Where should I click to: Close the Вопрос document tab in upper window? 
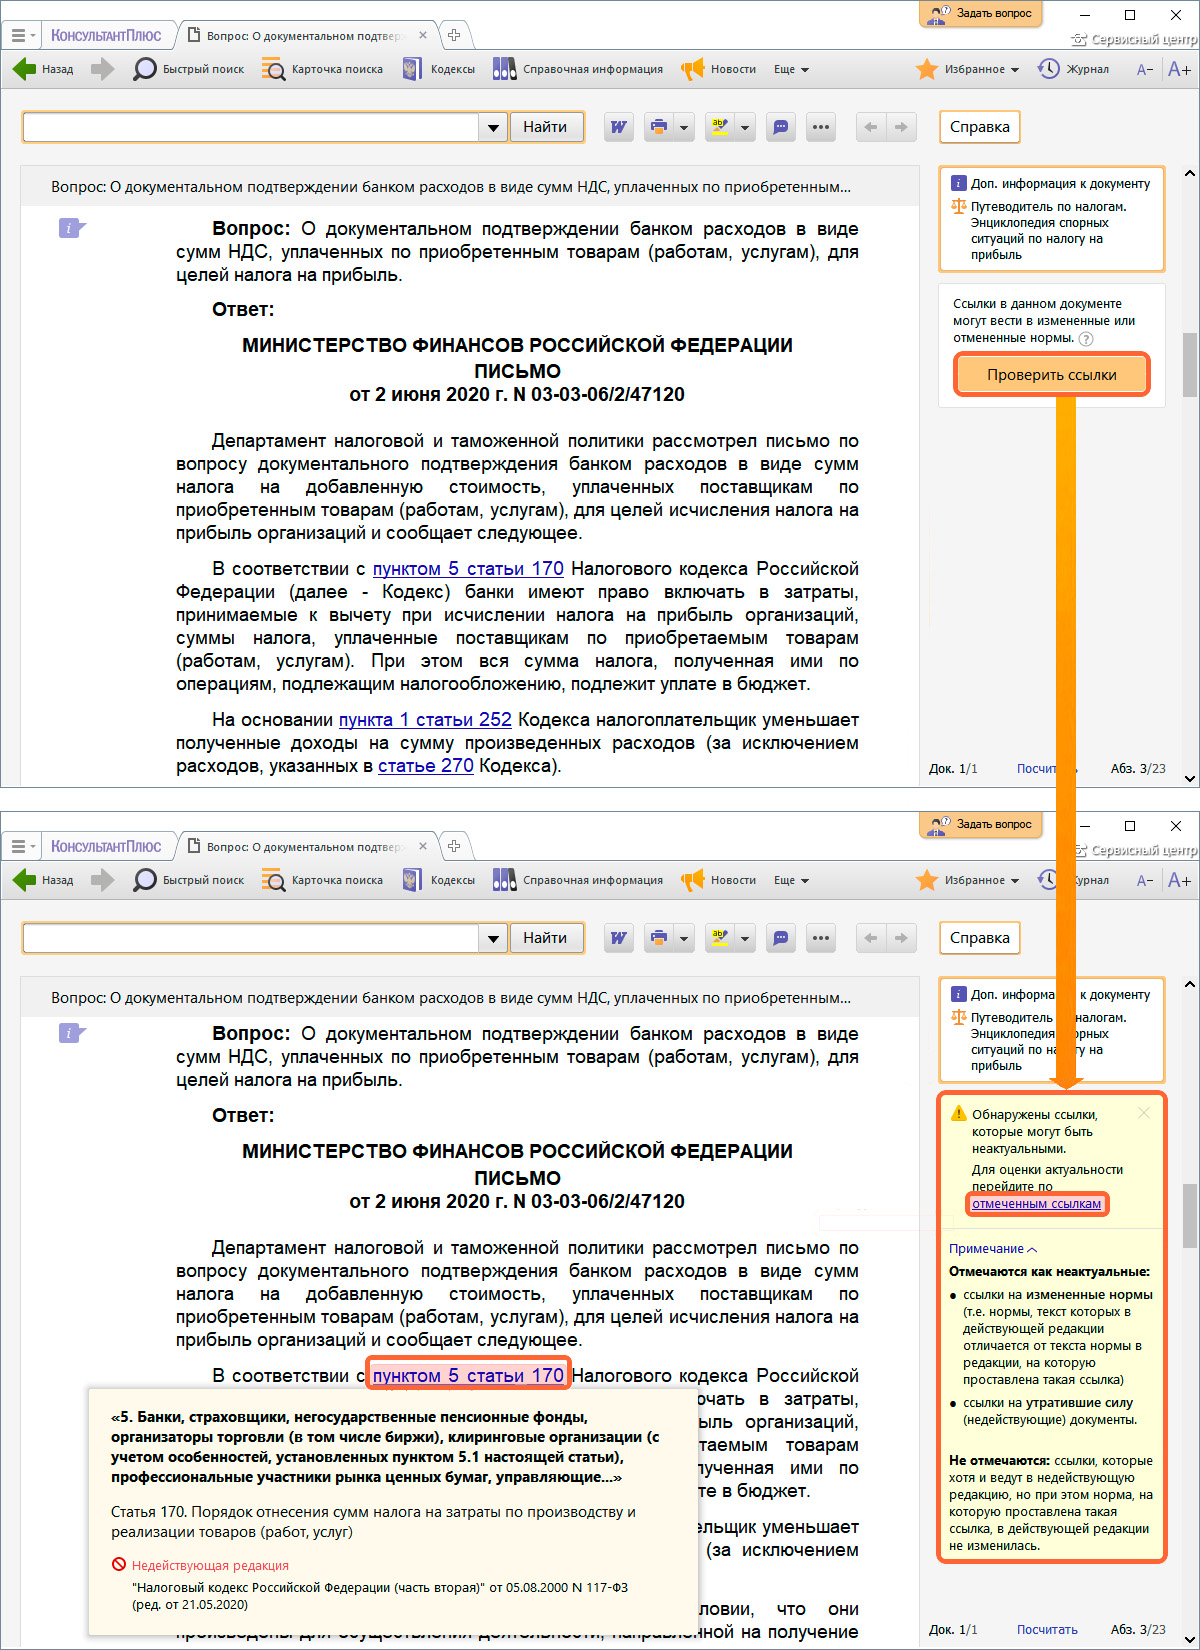click(423, 35)
